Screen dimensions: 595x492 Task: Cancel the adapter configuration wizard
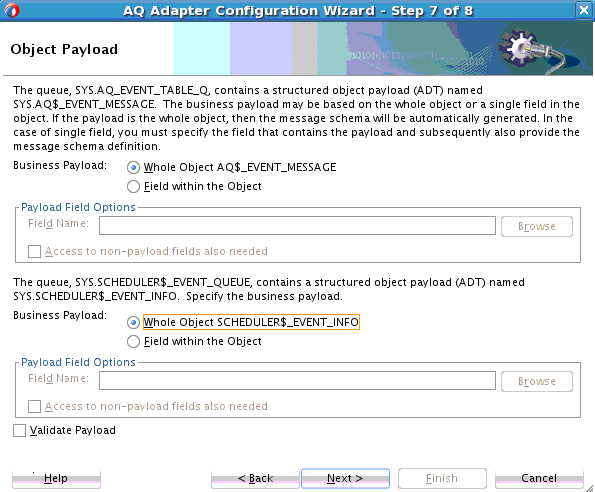pos(539,478)
